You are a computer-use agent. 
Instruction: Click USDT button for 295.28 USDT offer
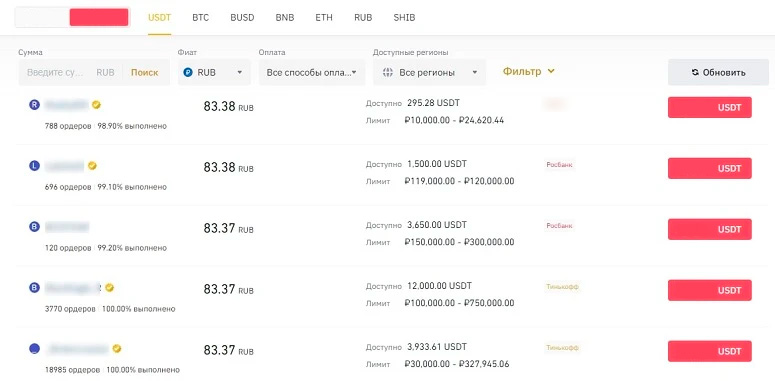tap(710, 107)
